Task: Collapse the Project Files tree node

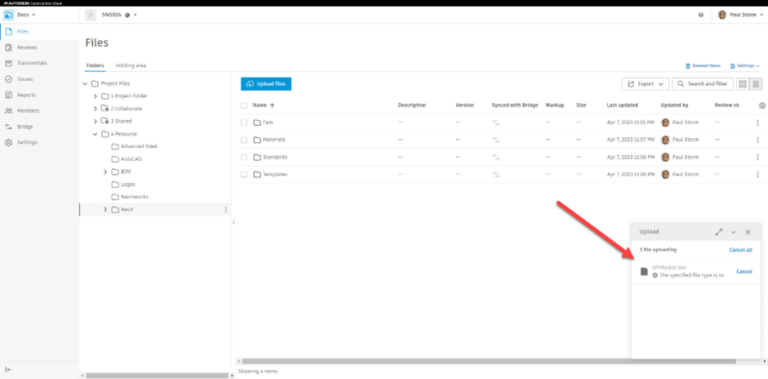Action: pos(85,84)
